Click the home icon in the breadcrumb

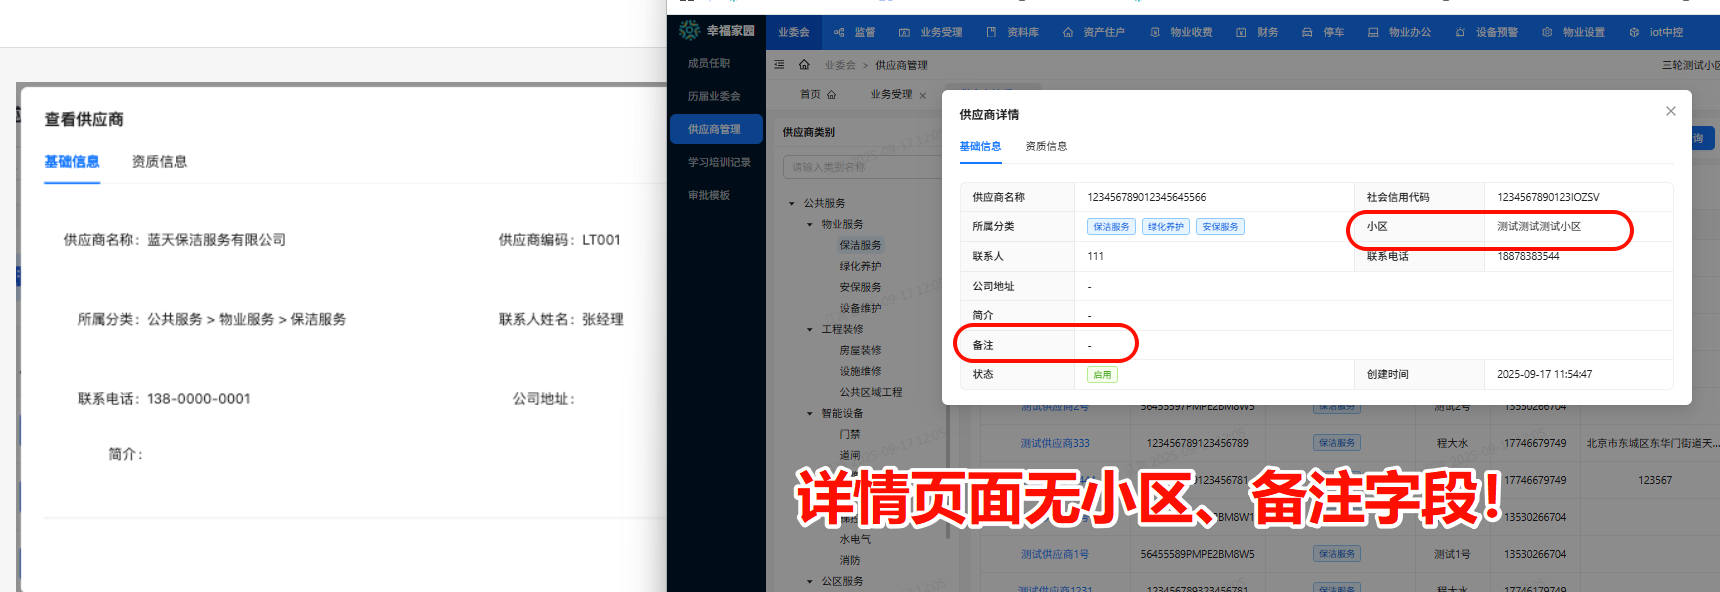coord(804,65)
